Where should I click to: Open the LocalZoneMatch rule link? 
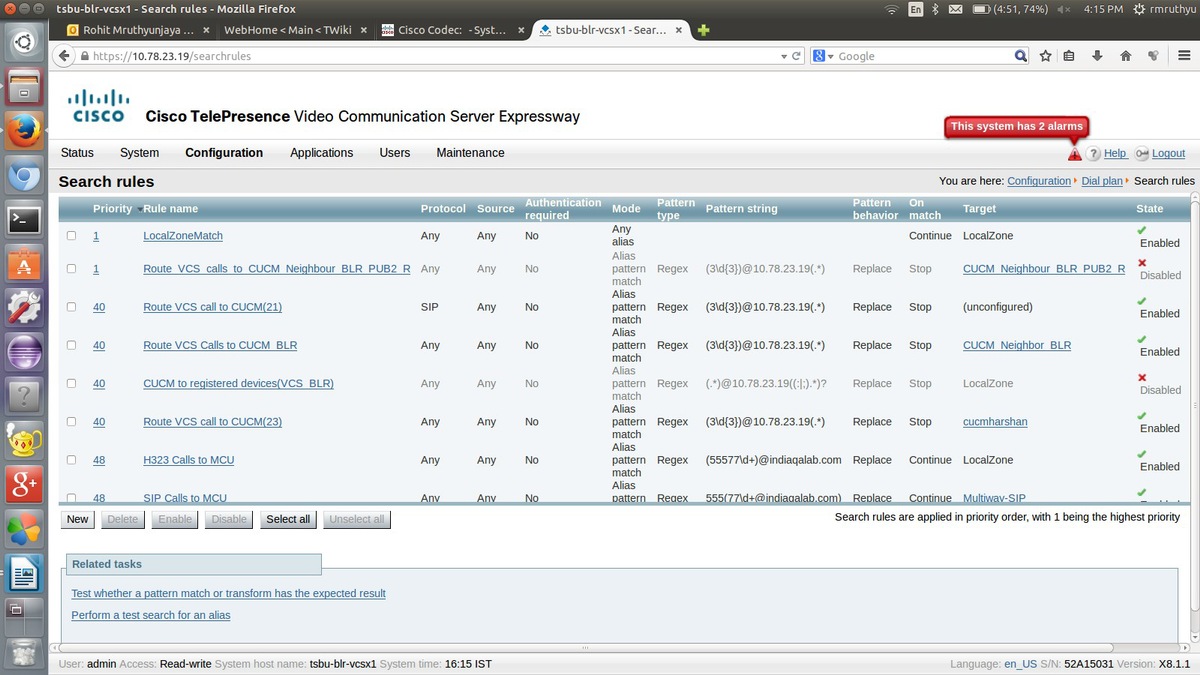(183, 236)
